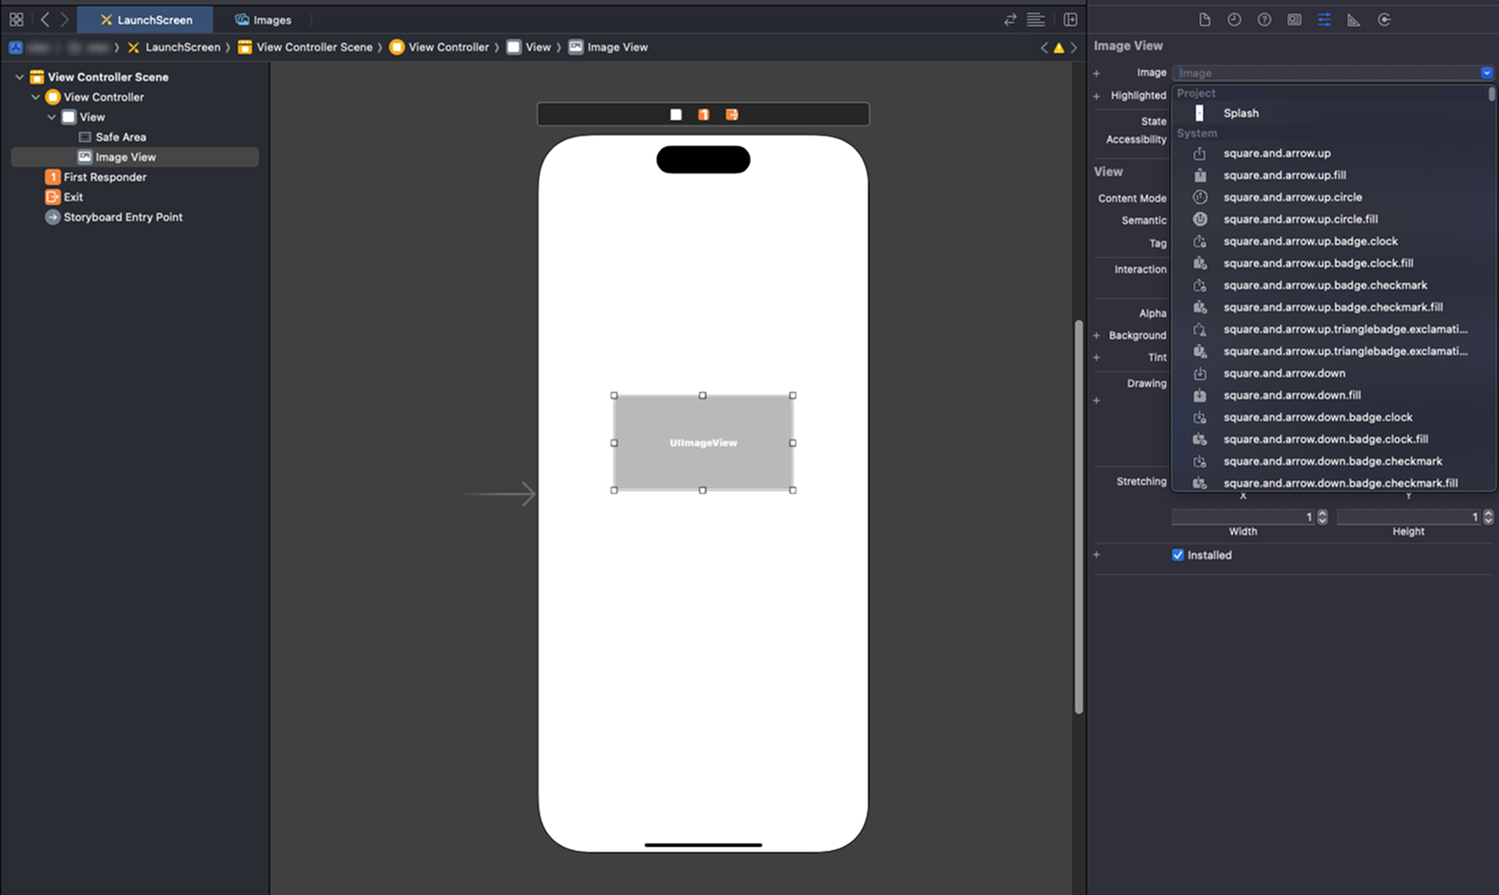Select the LaunchScreen tab
This screenshot has height=895, width=1499.
pos(146,20)
